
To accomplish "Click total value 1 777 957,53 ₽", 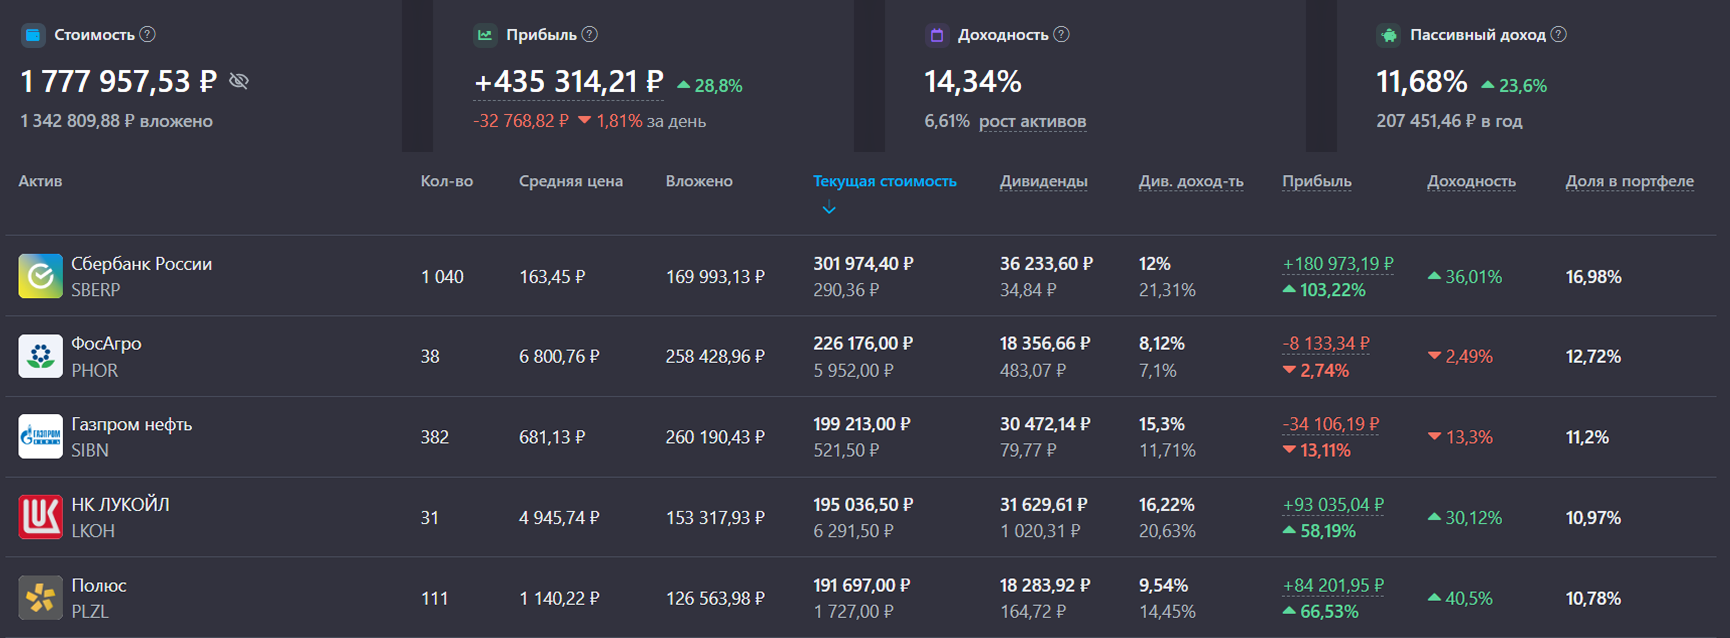I will pos(118,81).
